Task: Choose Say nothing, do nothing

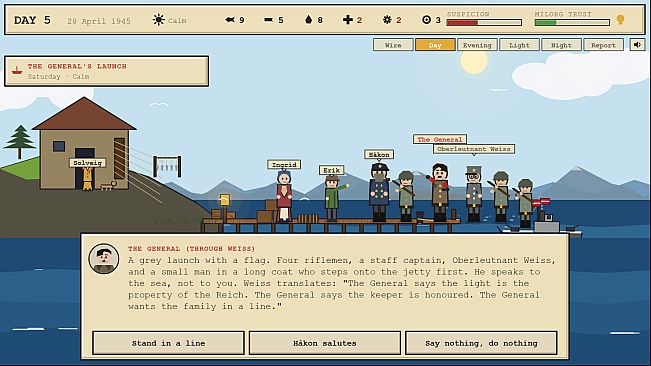Action: point(481,343)
